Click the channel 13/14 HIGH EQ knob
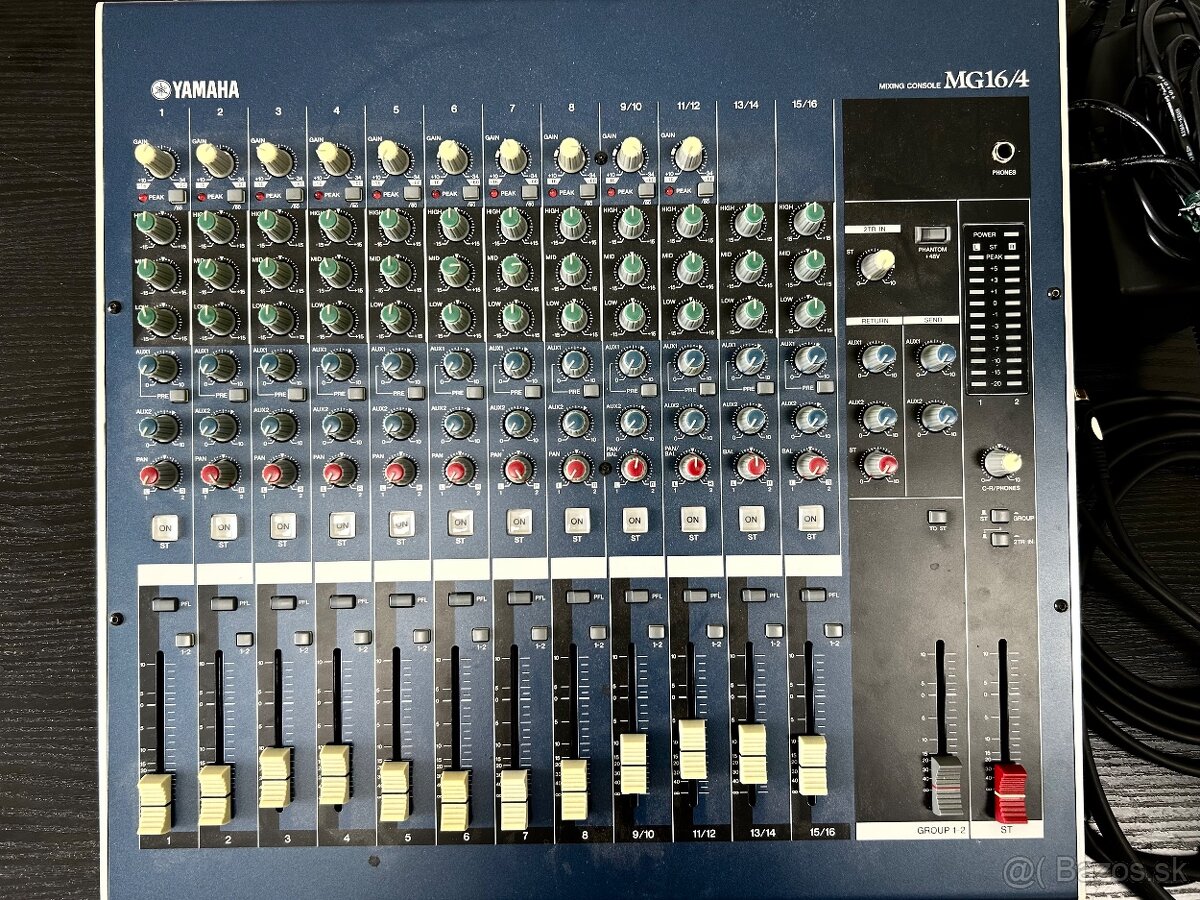This screenshot has width=1200, height=900. pyautogui.click(x=749, y=221)
